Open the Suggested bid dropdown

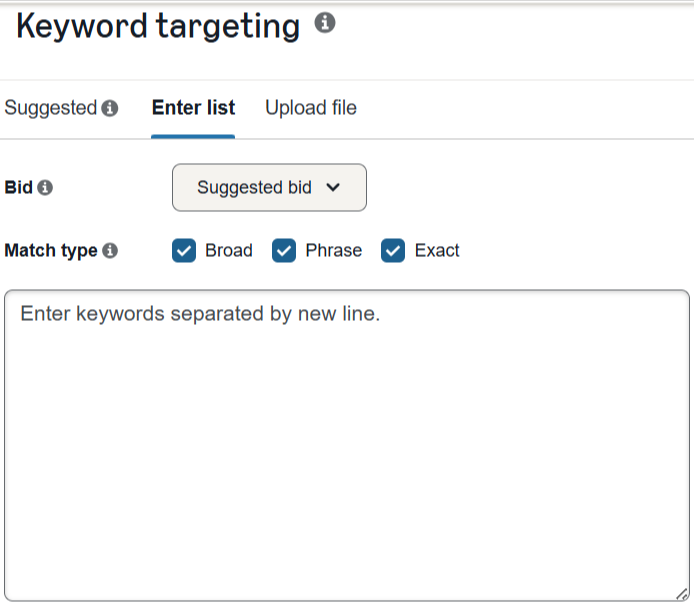pos(269,187)
